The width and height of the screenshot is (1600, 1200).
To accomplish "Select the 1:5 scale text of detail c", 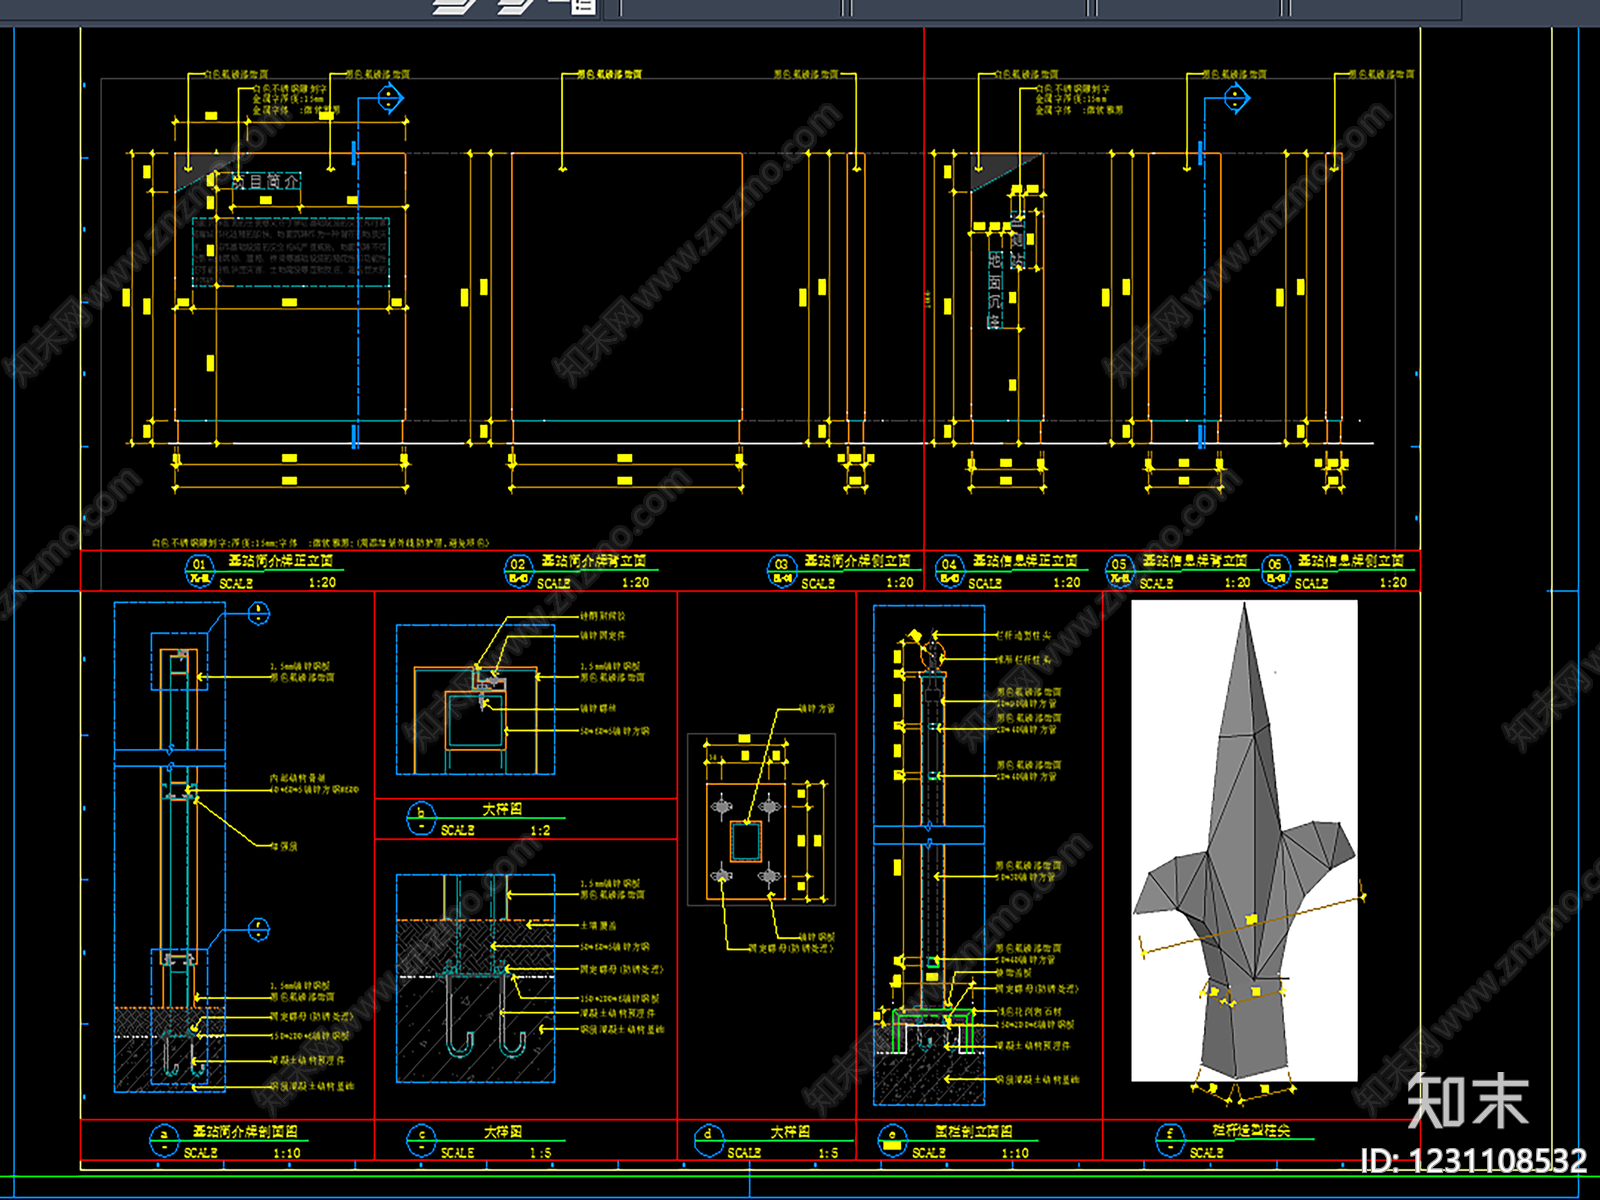I will 540,1153.
